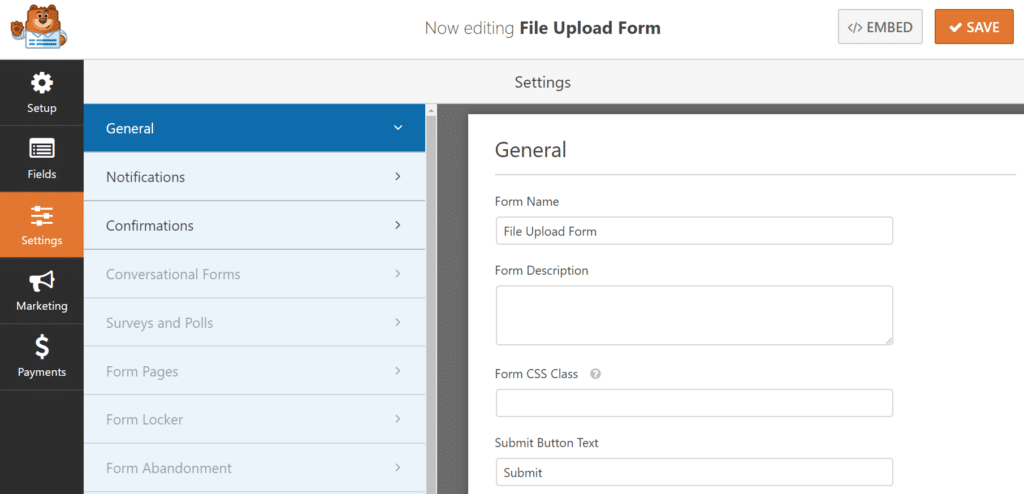Image resolution: width=1024 pixels, height=494 pixels.
Task: Click the Form Name text field
Action: pyautogui.click(x=694, y=231)
